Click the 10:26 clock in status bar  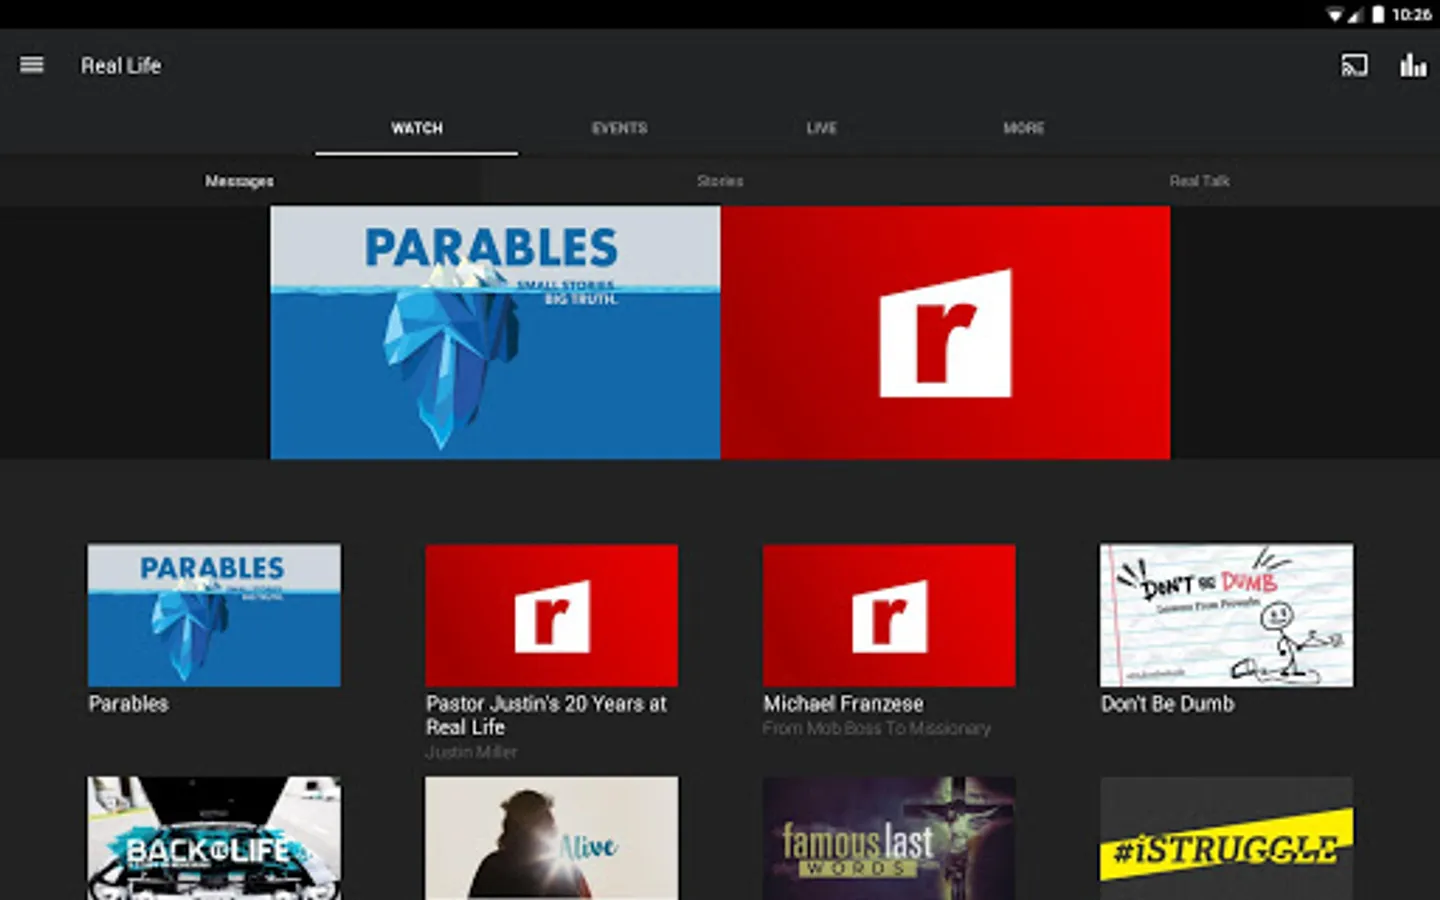[1411, 14]
